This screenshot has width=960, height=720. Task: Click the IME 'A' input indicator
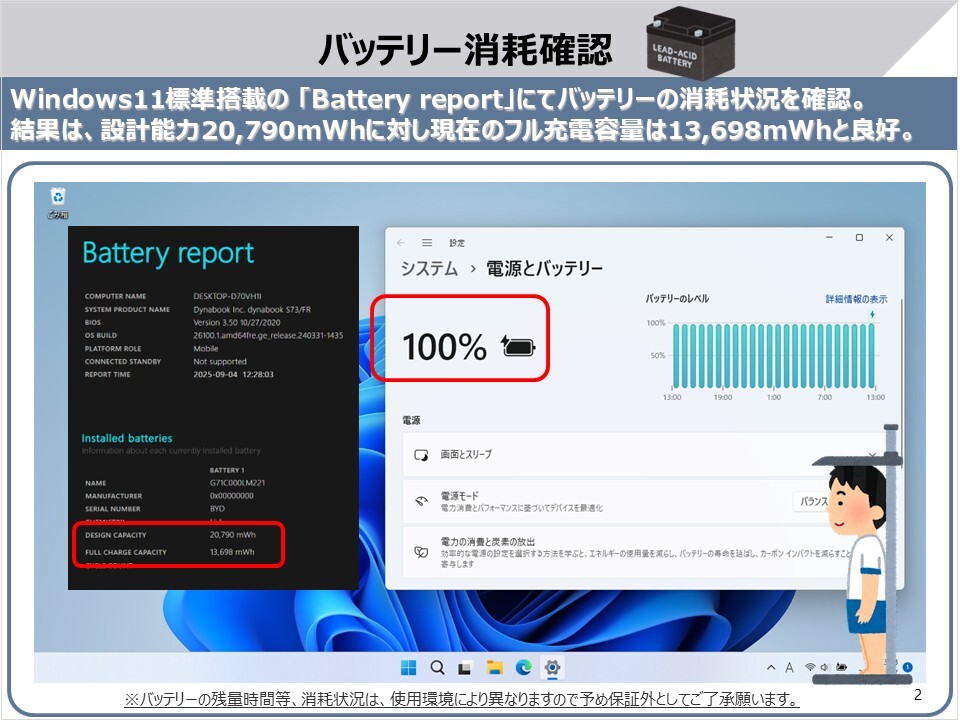point(789,667)
